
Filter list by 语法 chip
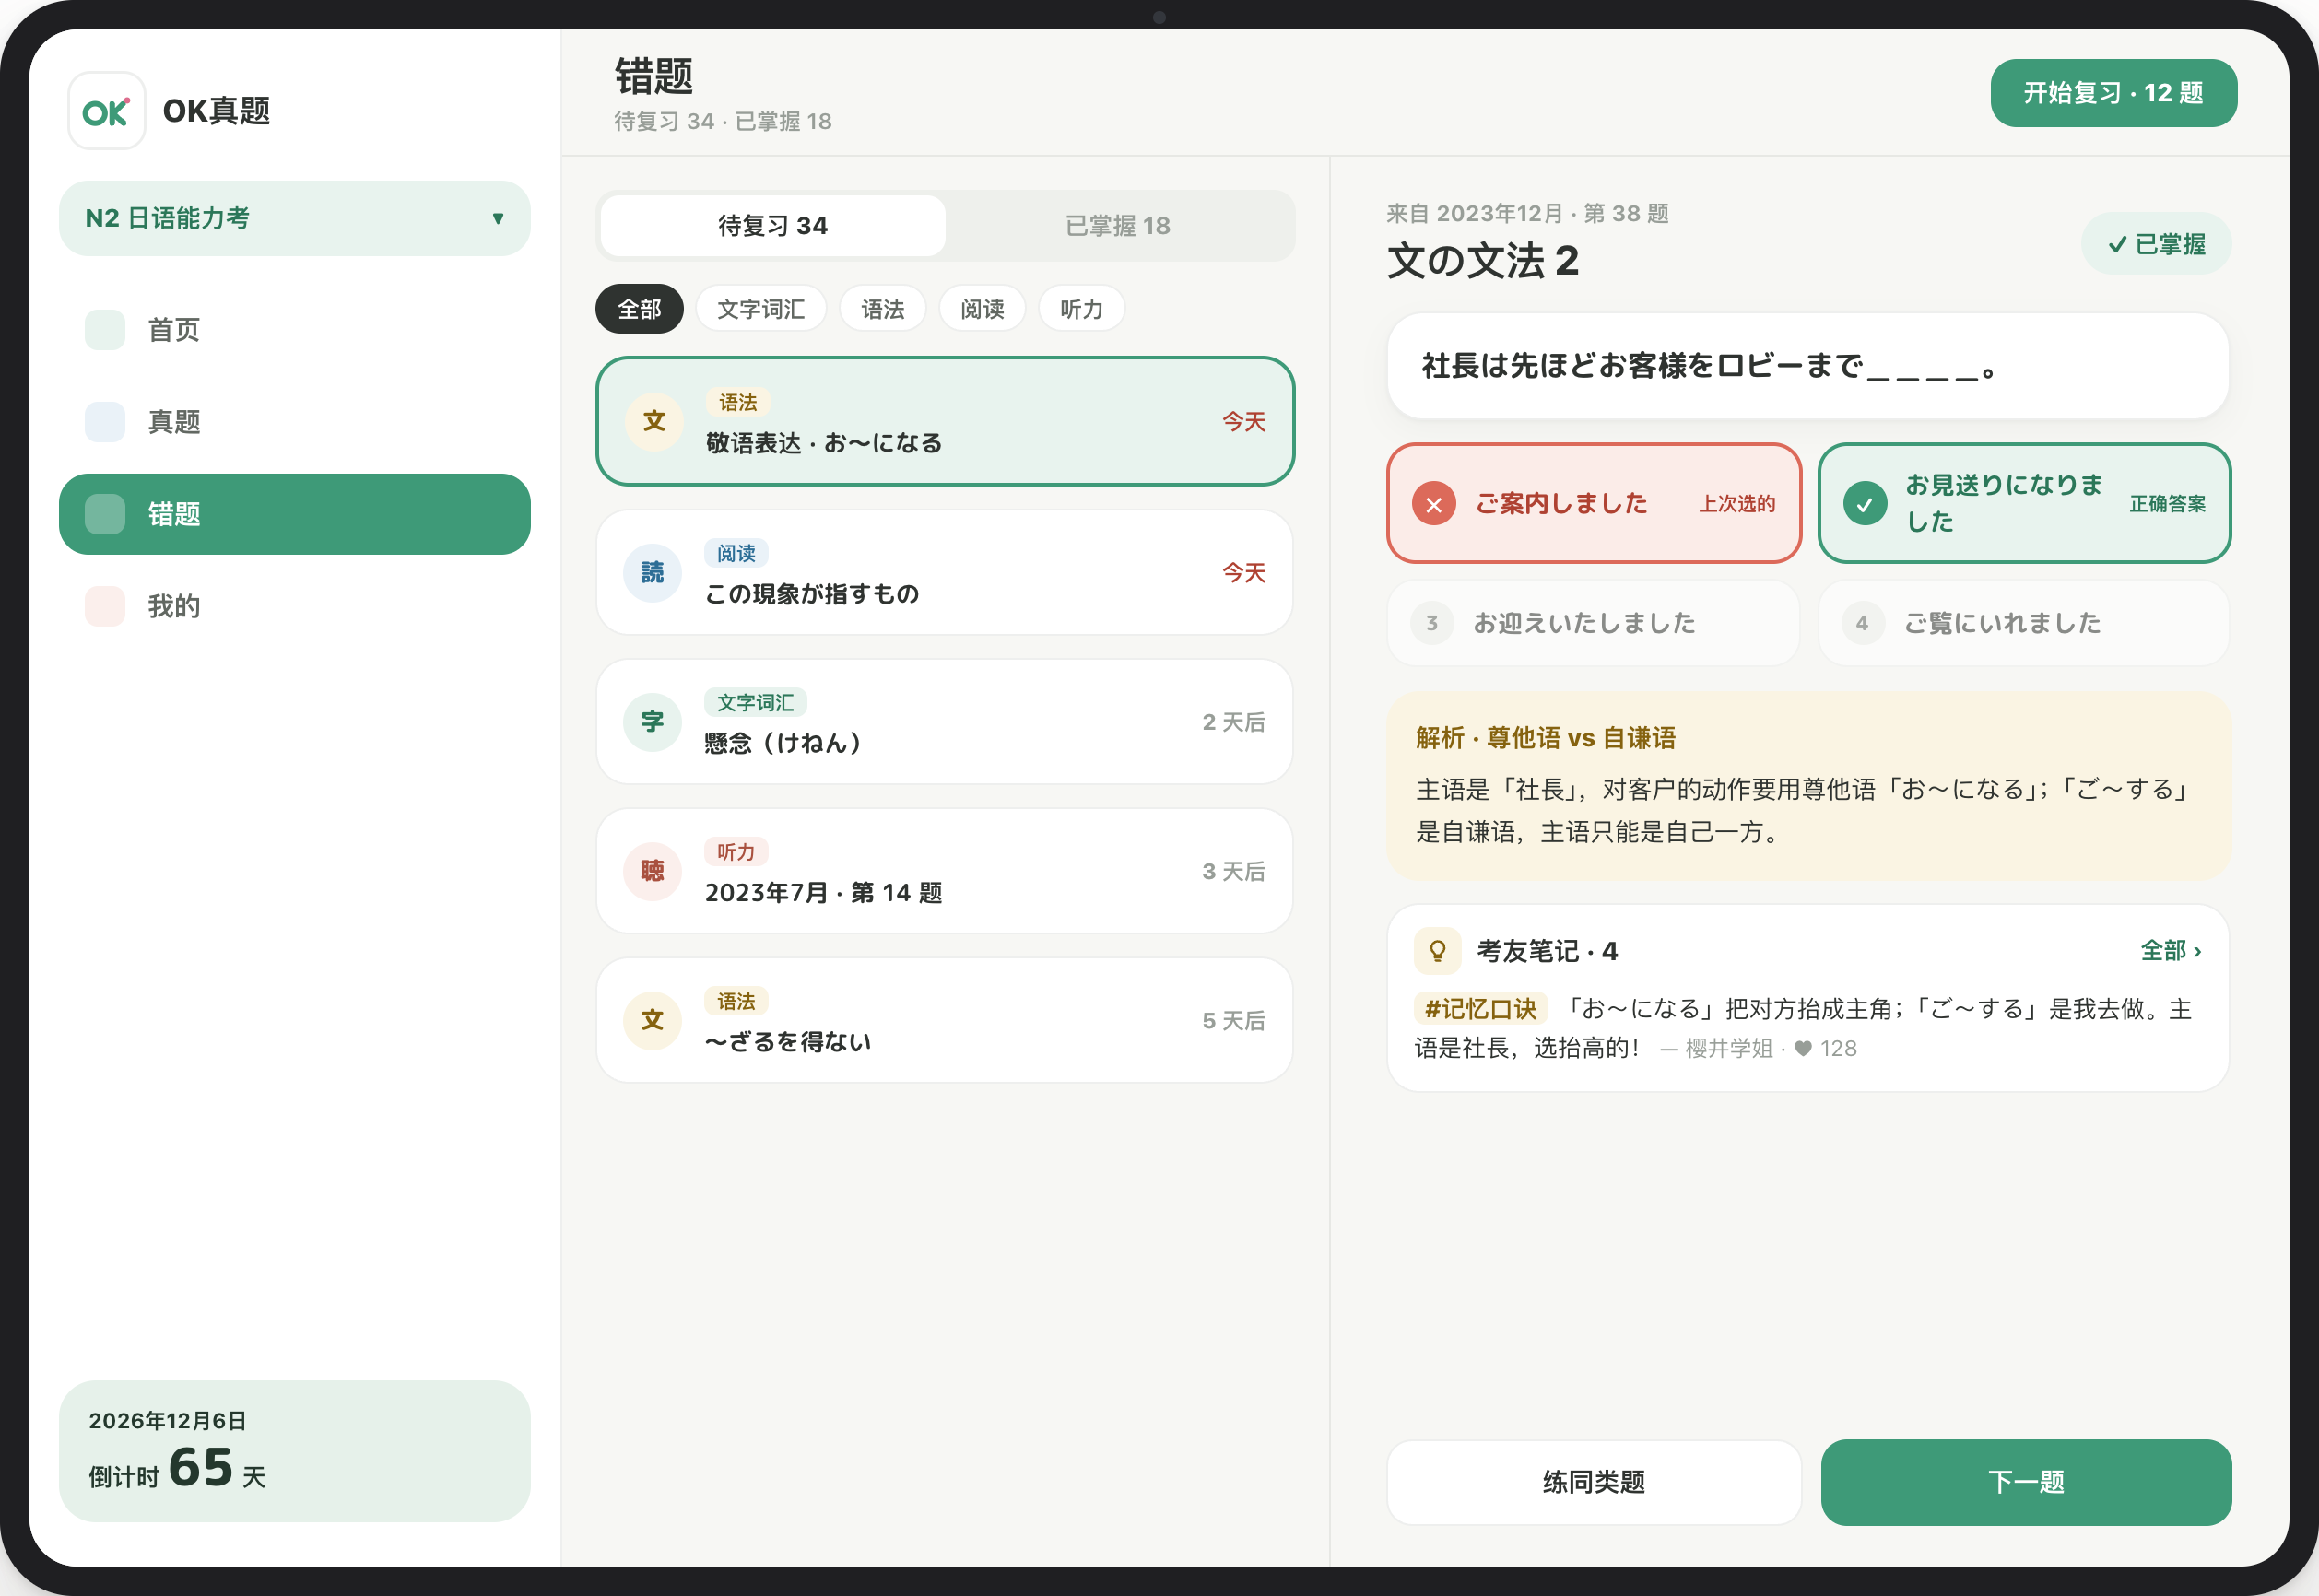(x=883, y=309)
